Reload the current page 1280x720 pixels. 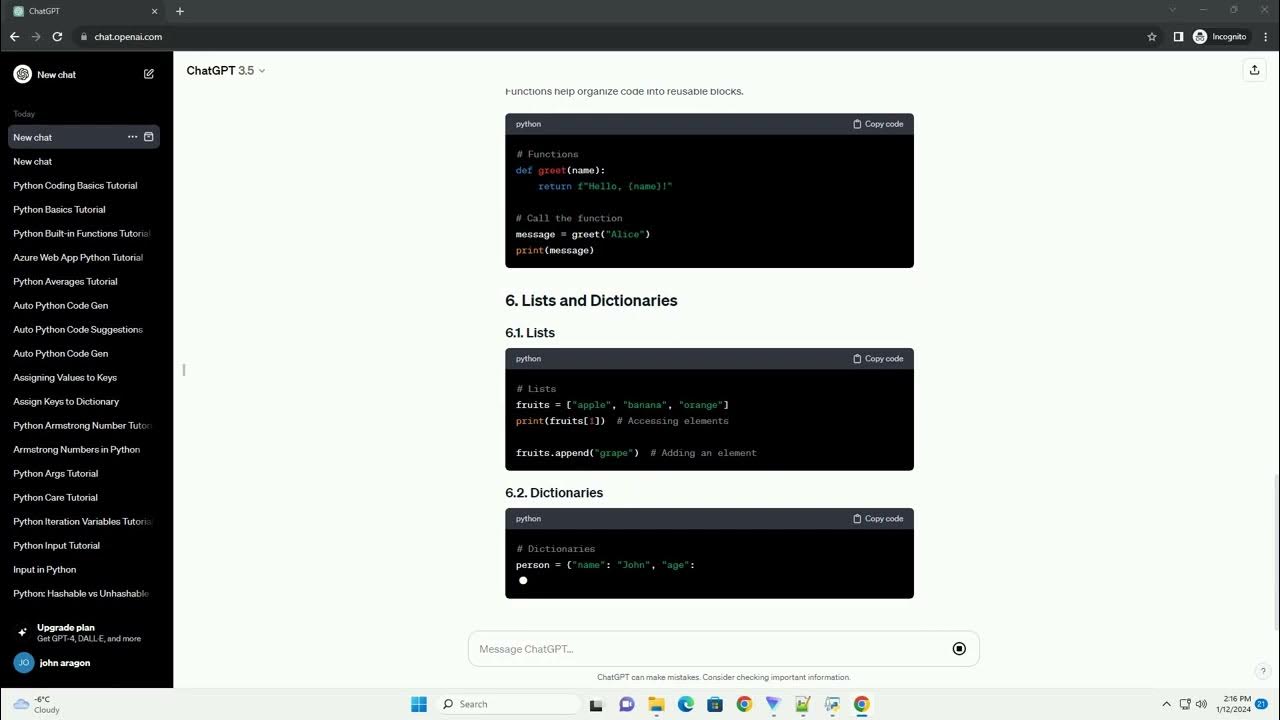[58, 37]
